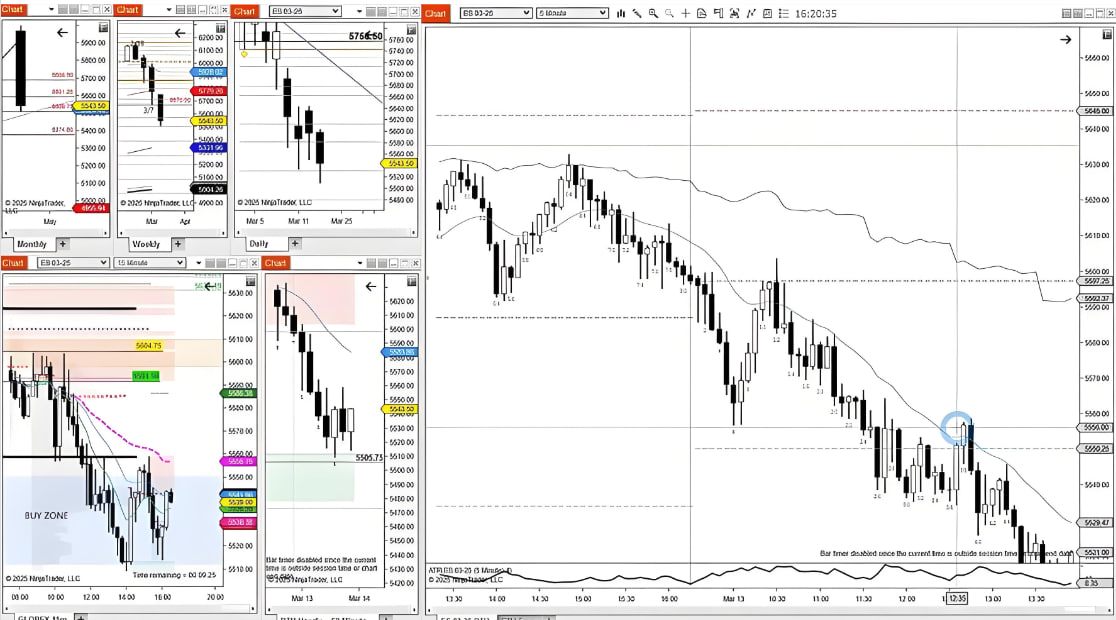Open the Properties list icon beside the clock
The height and width of the screenshot is (620, 1116).
coord(782,13)
